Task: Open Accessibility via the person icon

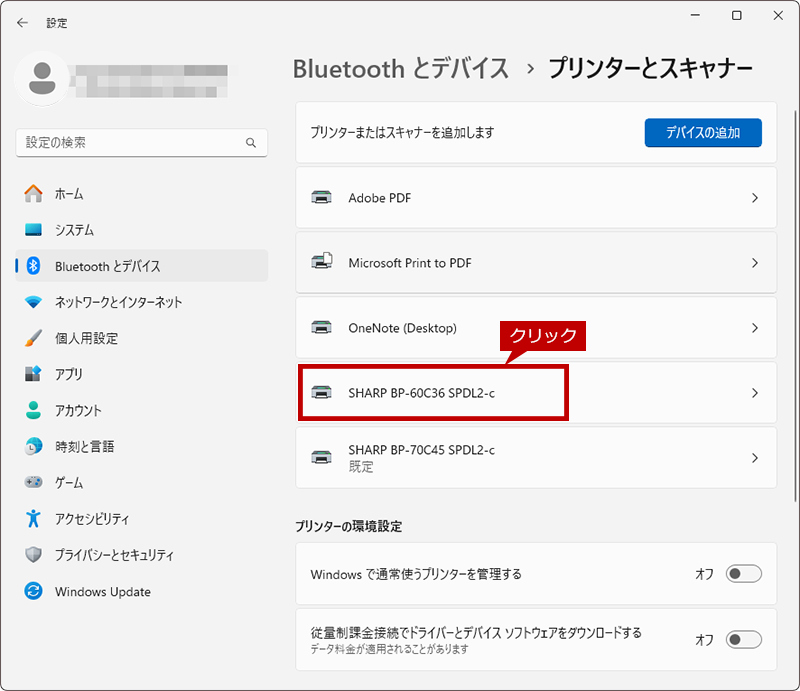Action: [x=34, y=518]
